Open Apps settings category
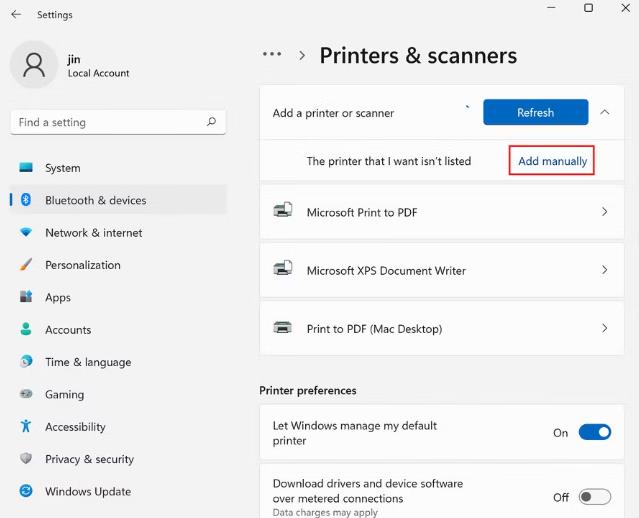This screenshot has width=639, height=518. coord(118,297)
